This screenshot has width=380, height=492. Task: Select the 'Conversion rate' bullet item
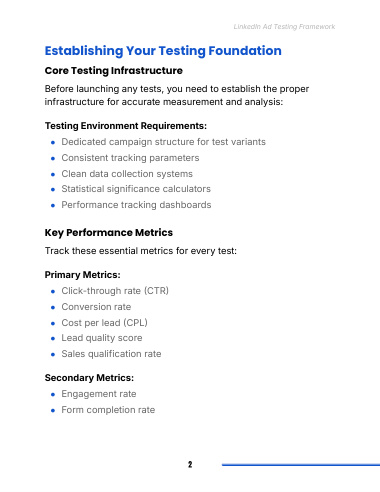tap(96, 307)
